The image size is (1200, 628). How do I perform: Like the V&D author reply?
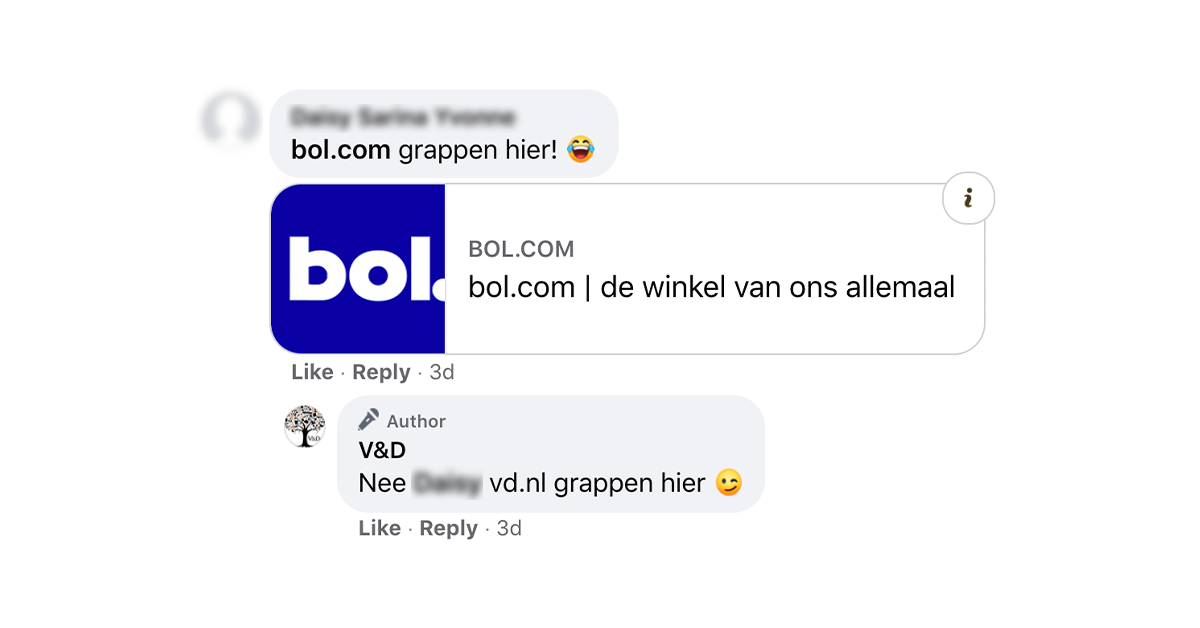(x=379, y=528)
